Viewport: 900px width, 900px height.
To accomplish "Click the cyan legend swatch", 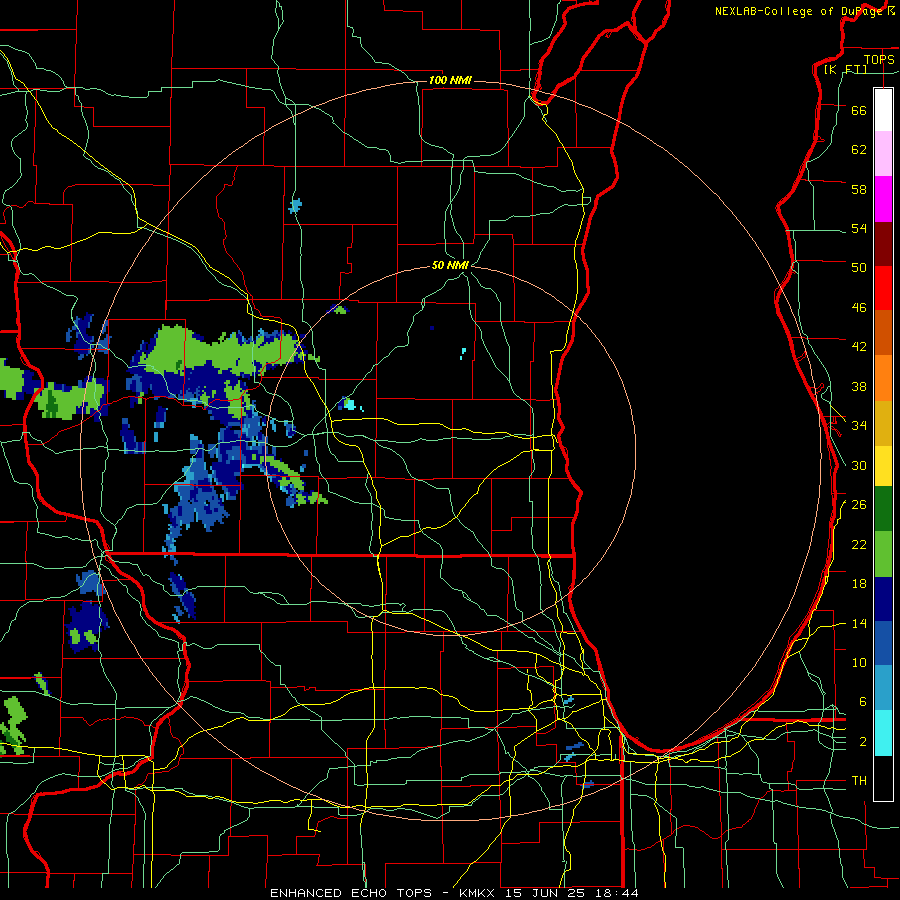I will click(883, 733).
